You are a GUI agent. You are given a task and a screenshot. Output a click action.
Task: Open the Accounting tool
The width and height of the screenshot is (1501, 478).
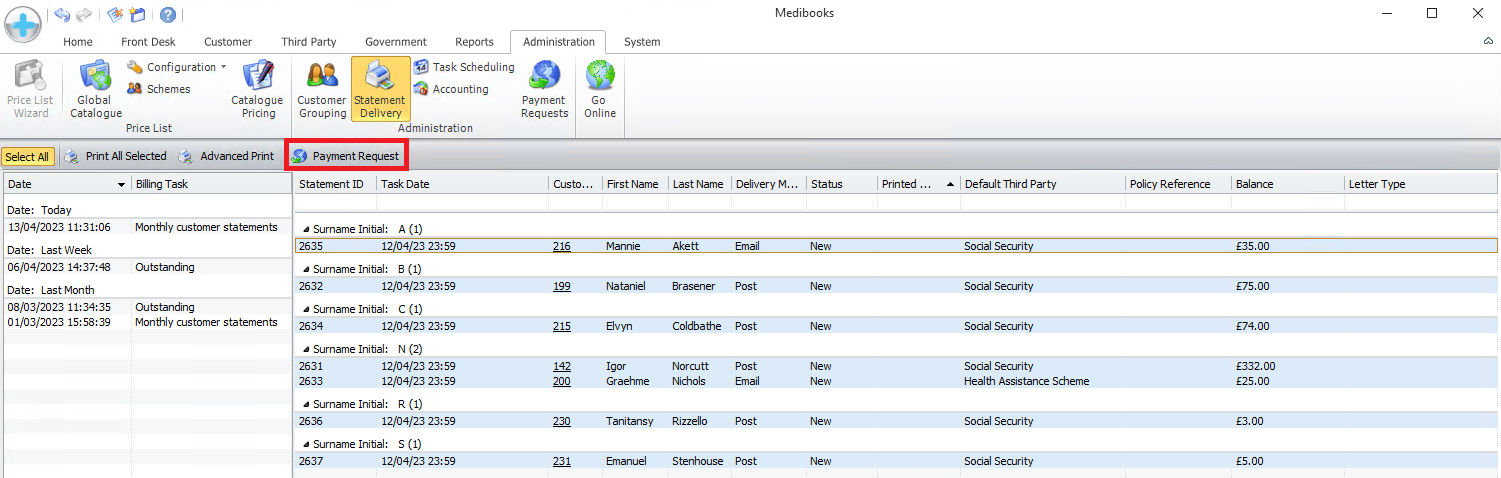[451, 89]
